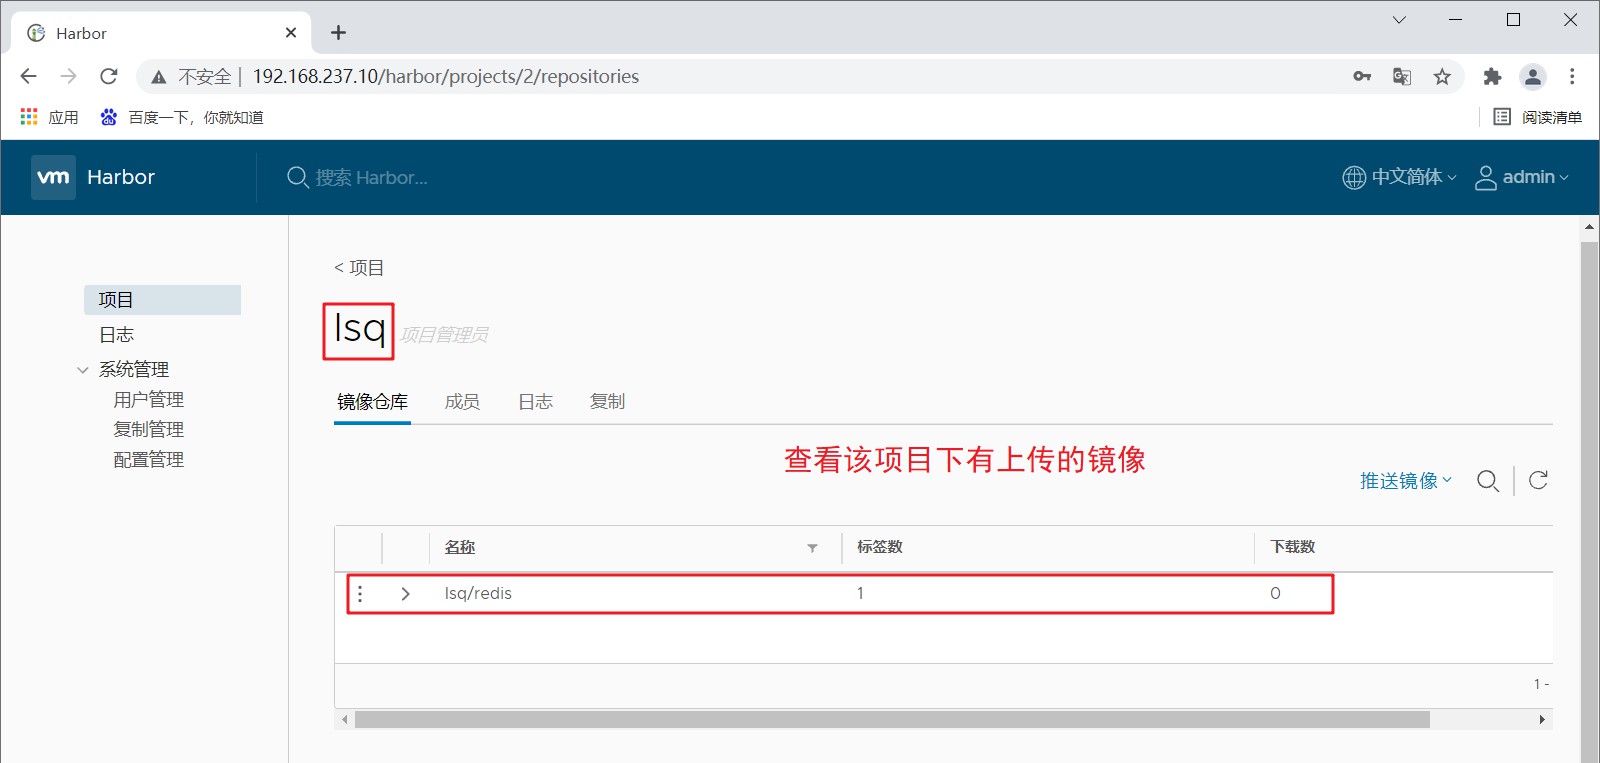Close the Harbor browser tab
The image size is (1600, 763).
(x=291, y=33)
